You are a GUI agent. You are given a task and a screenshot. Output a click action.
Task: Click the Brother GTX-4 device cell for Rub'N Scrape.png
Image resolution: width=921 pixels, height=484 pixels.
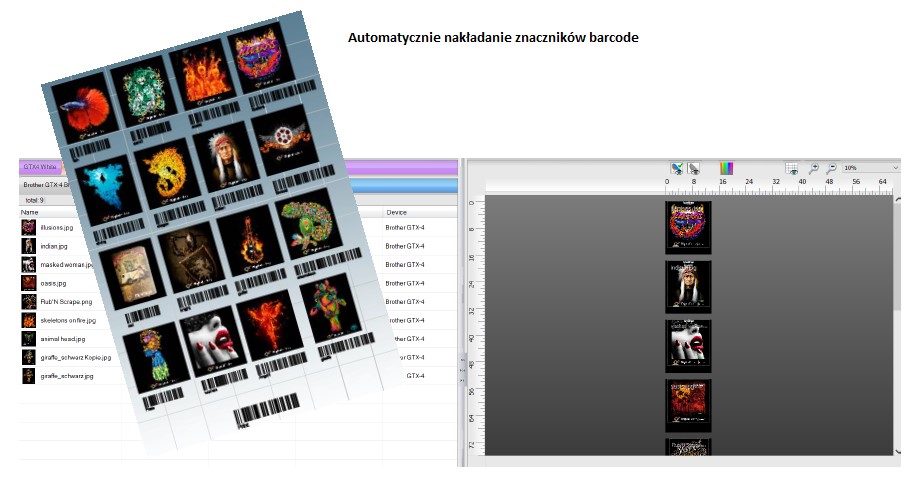pyautogui.click(x=405, y=301)
